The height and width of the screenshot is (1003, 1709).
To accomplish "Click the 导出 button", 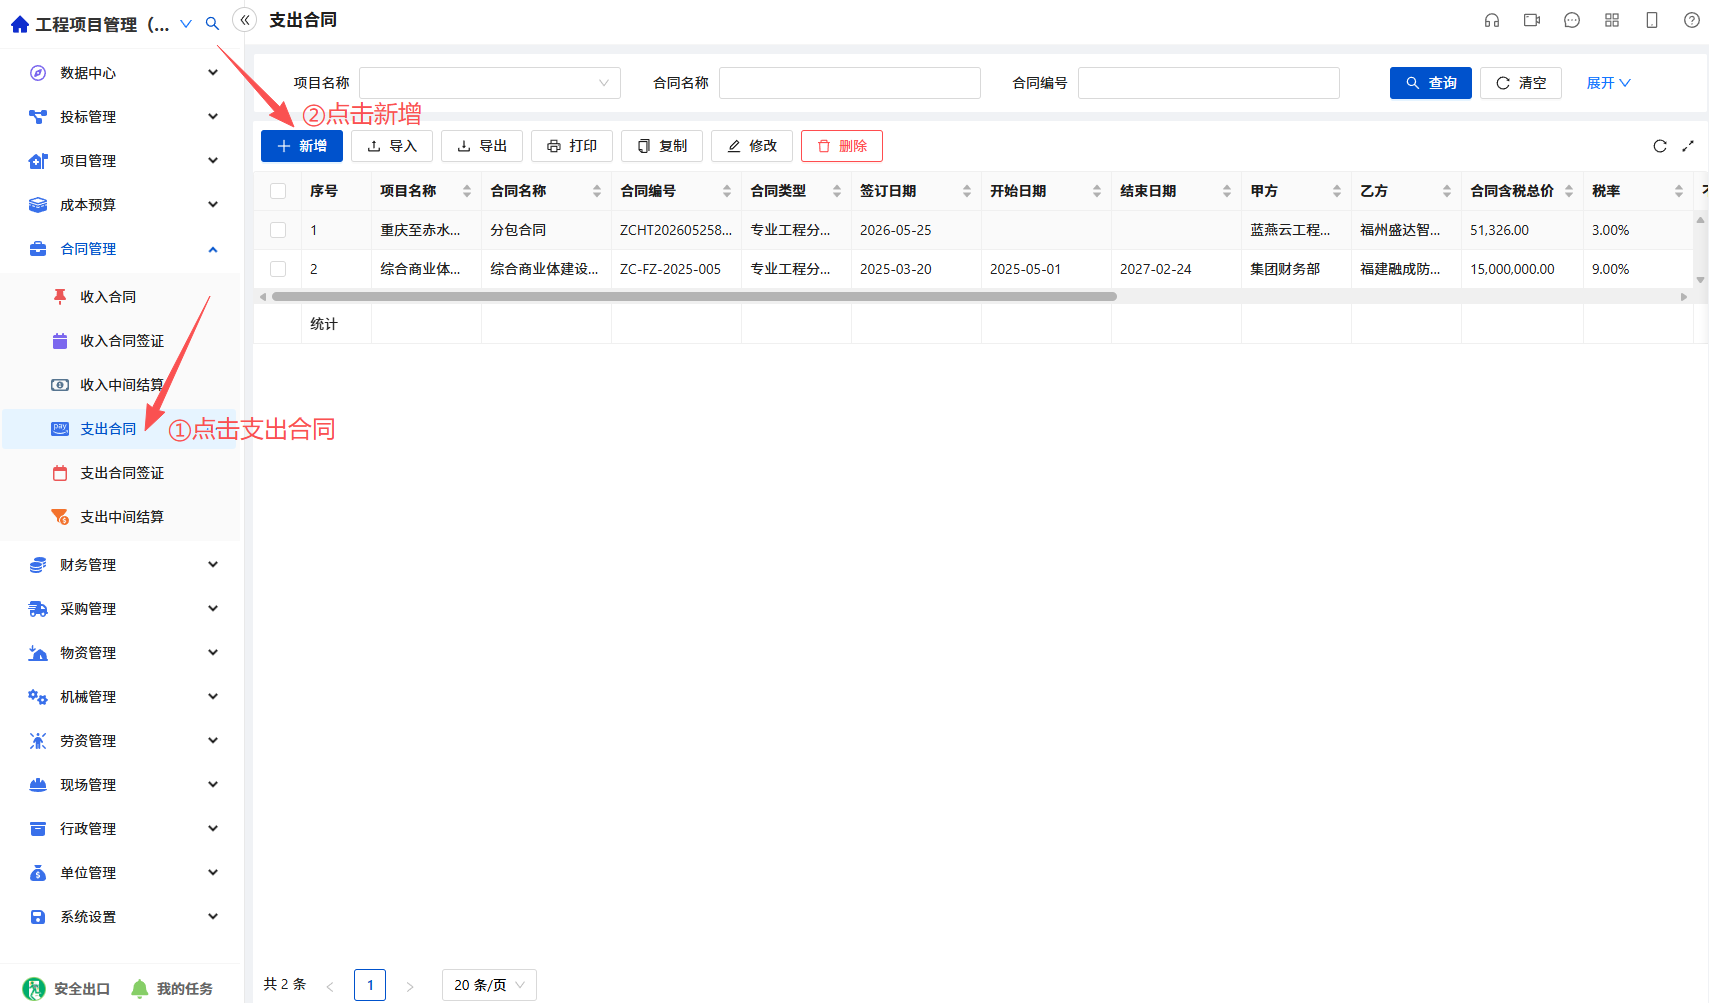I will pos(482,146).
